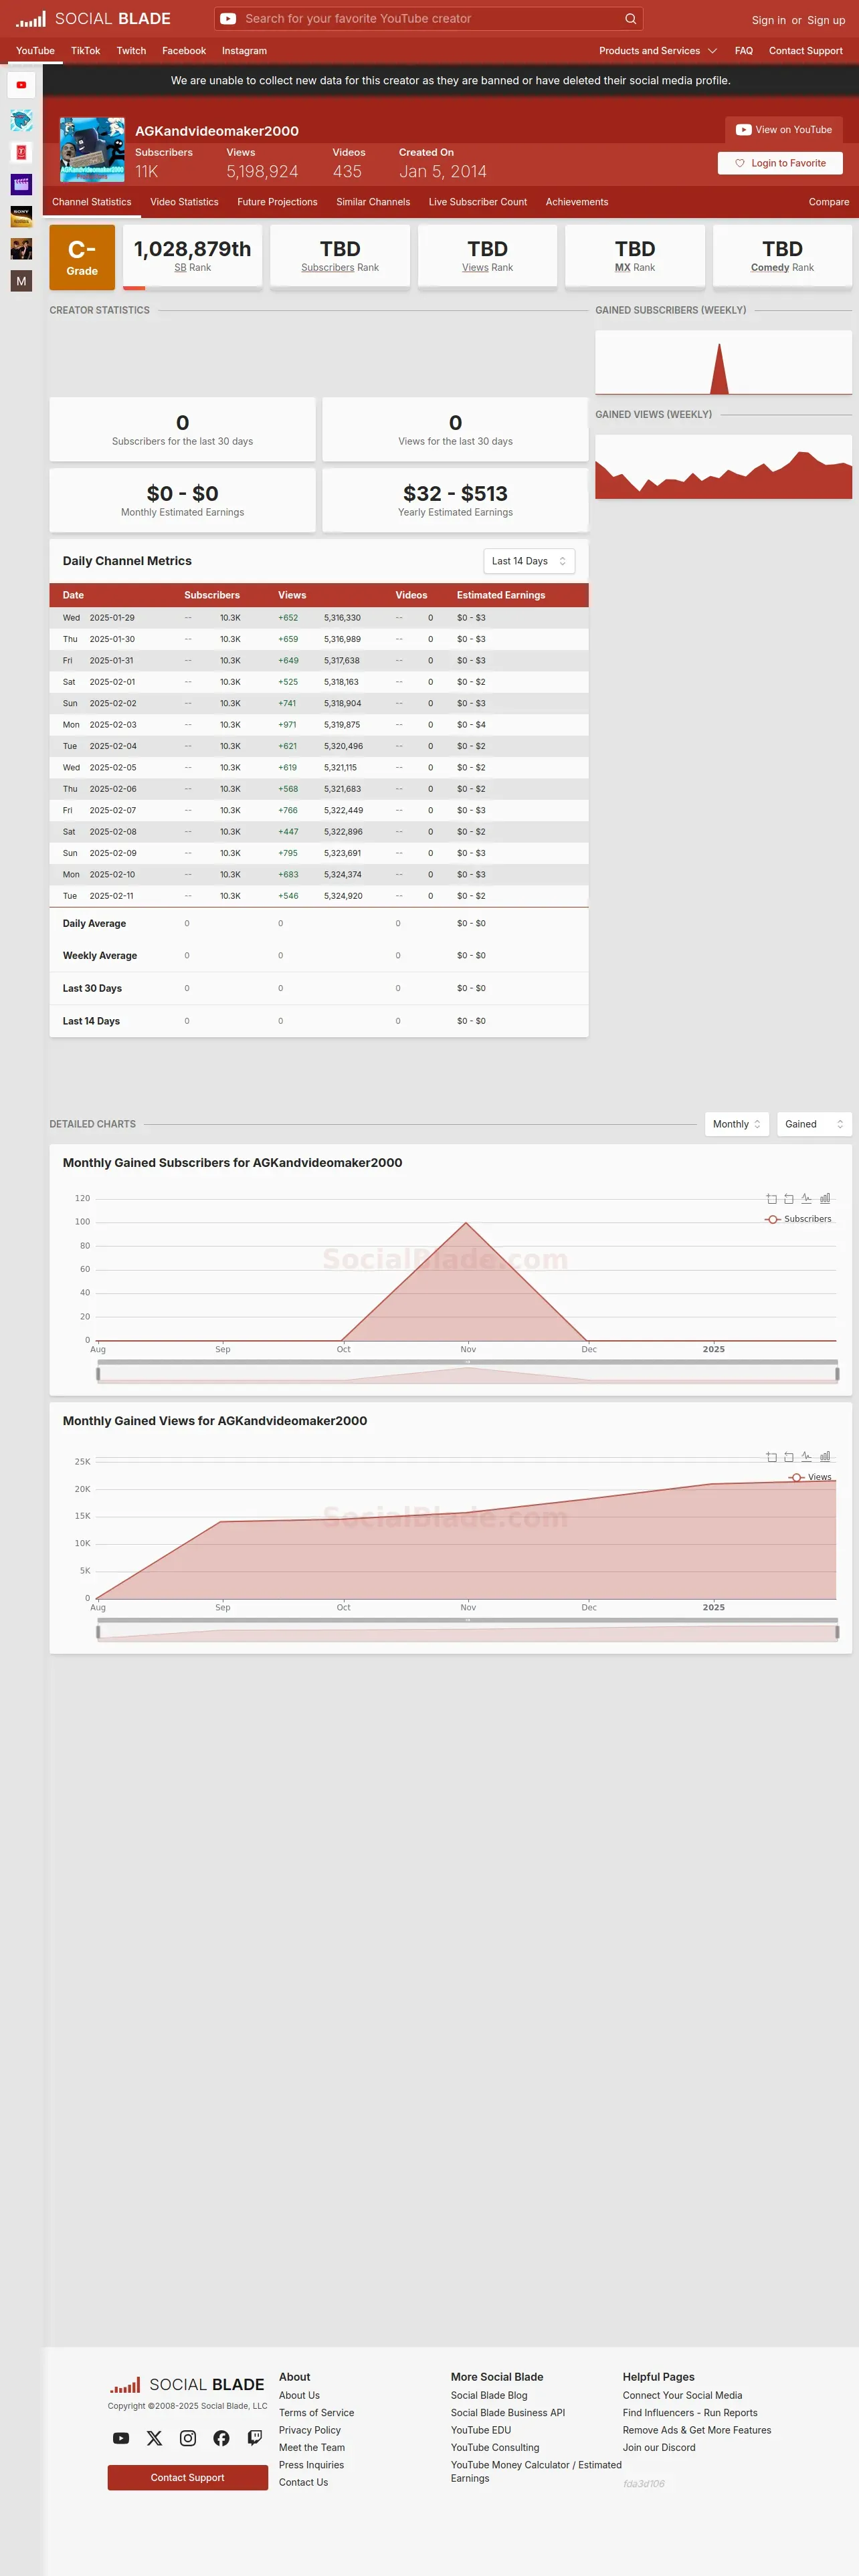The width and height of the screenshot is (859, 2576).
Task: Click the C- Grade badge
Action: tap(82, 257)
